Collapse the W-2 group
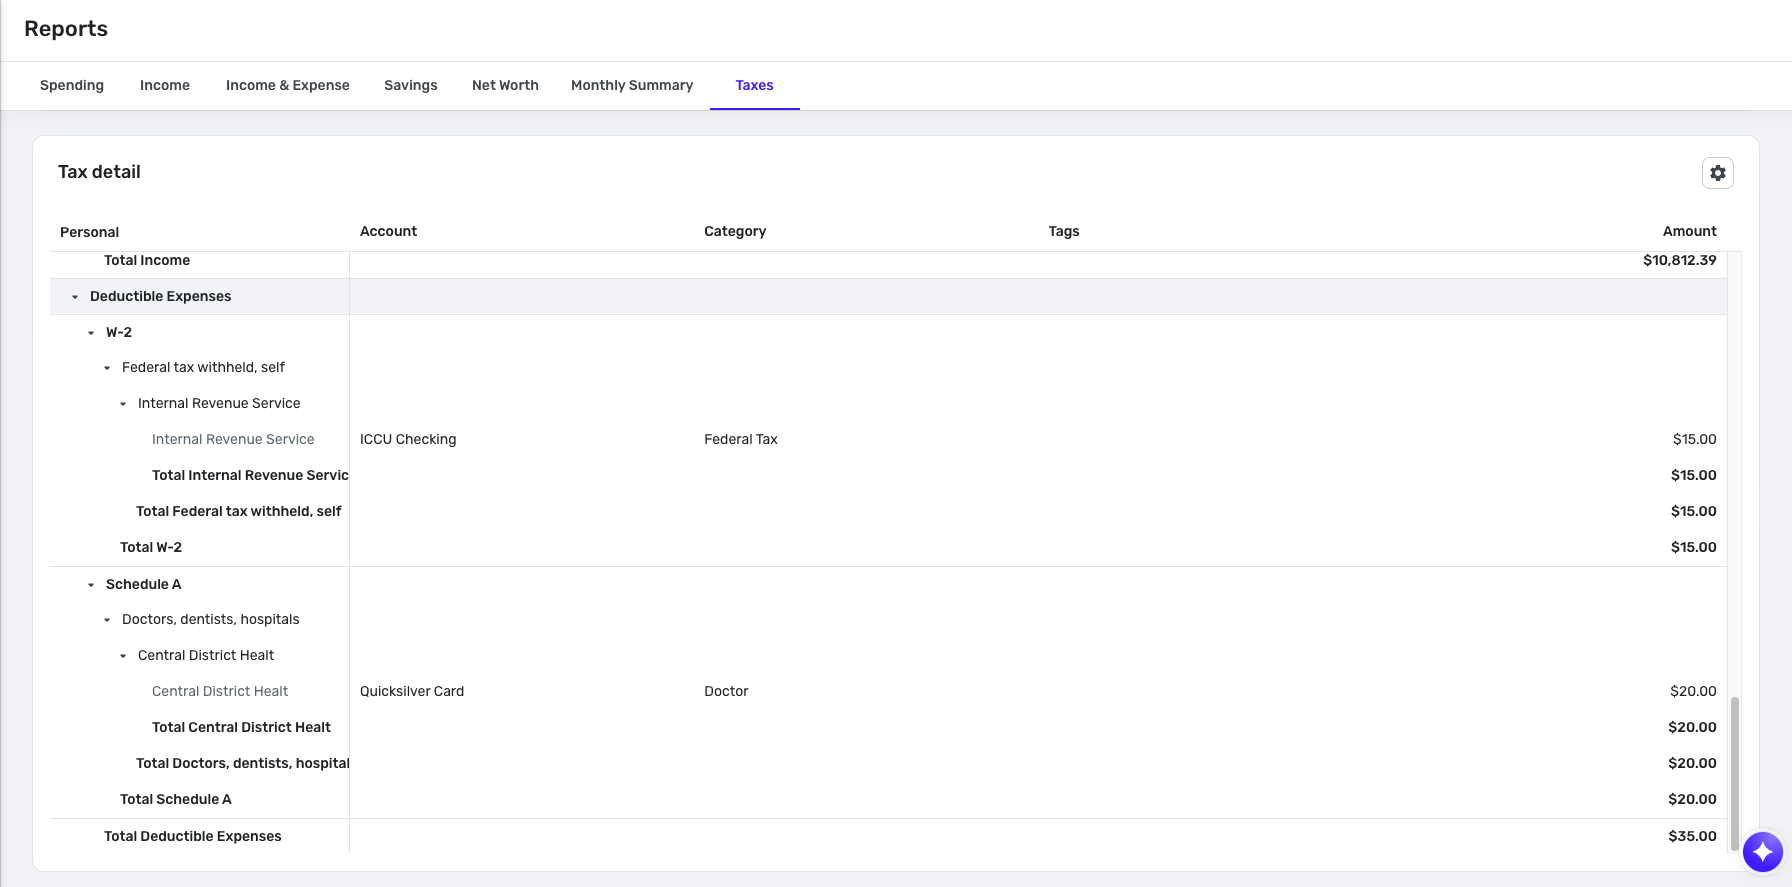Viewport: 1792px width, 887px height. 91,333
